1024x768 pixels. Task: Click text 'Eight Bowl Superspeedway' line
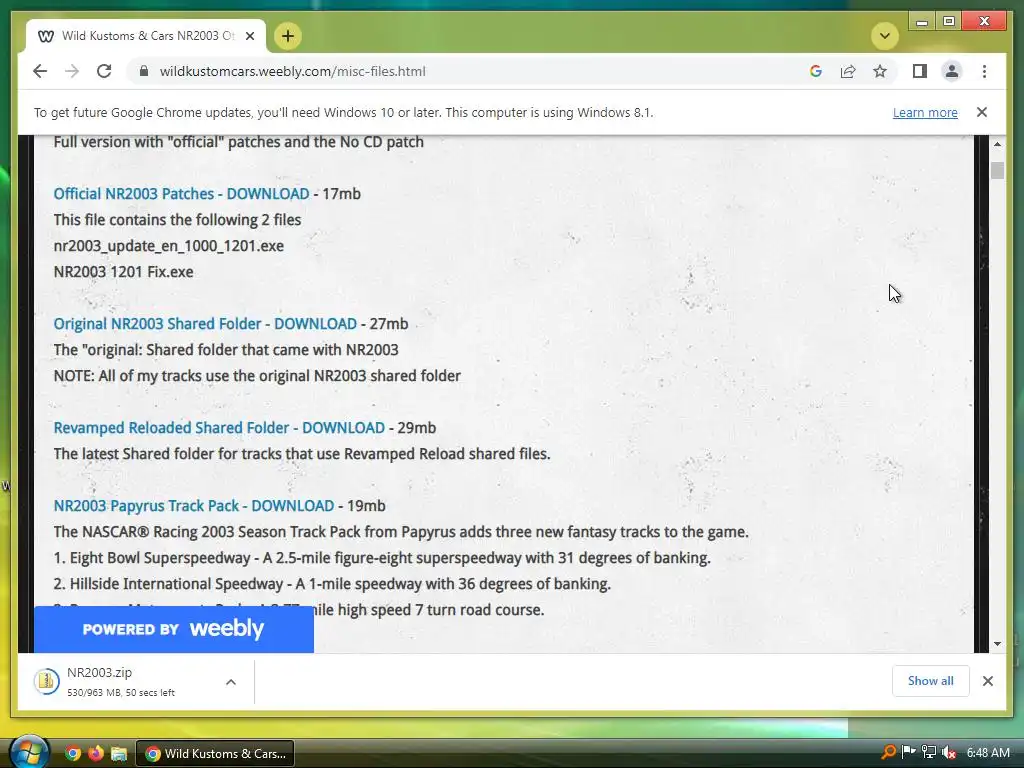click(x=382, y=558)
